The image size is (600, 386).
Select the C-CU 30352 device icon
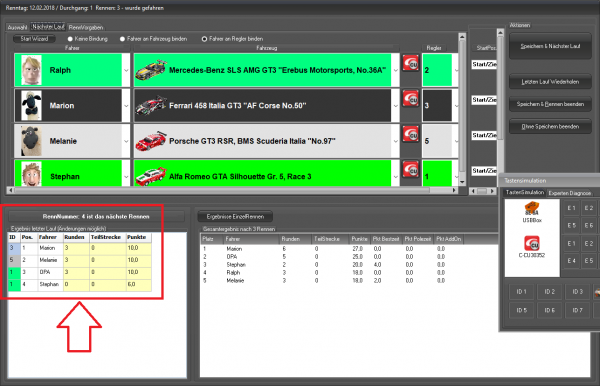[x=532, y=246]
